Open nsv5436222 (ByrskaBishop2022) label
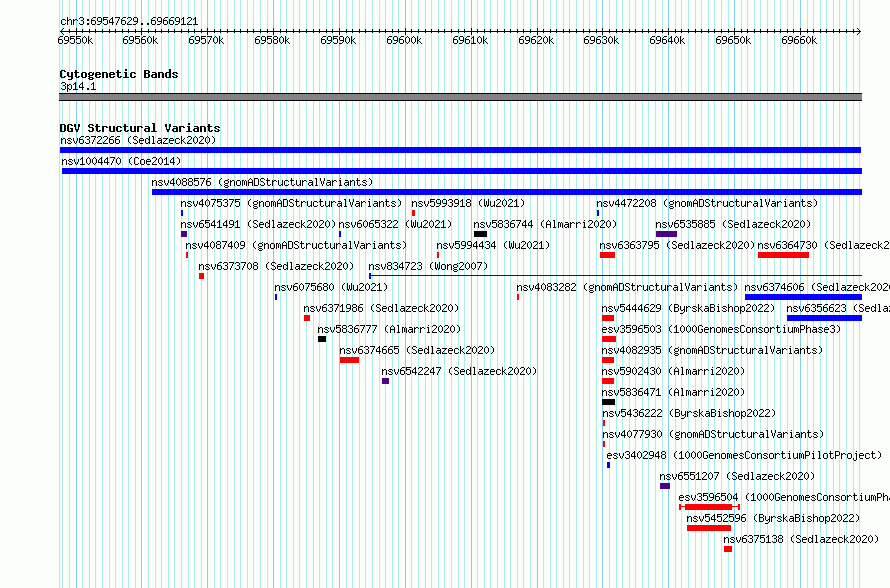The width and height of the screenshot is (890, 588). click(689, 413)
